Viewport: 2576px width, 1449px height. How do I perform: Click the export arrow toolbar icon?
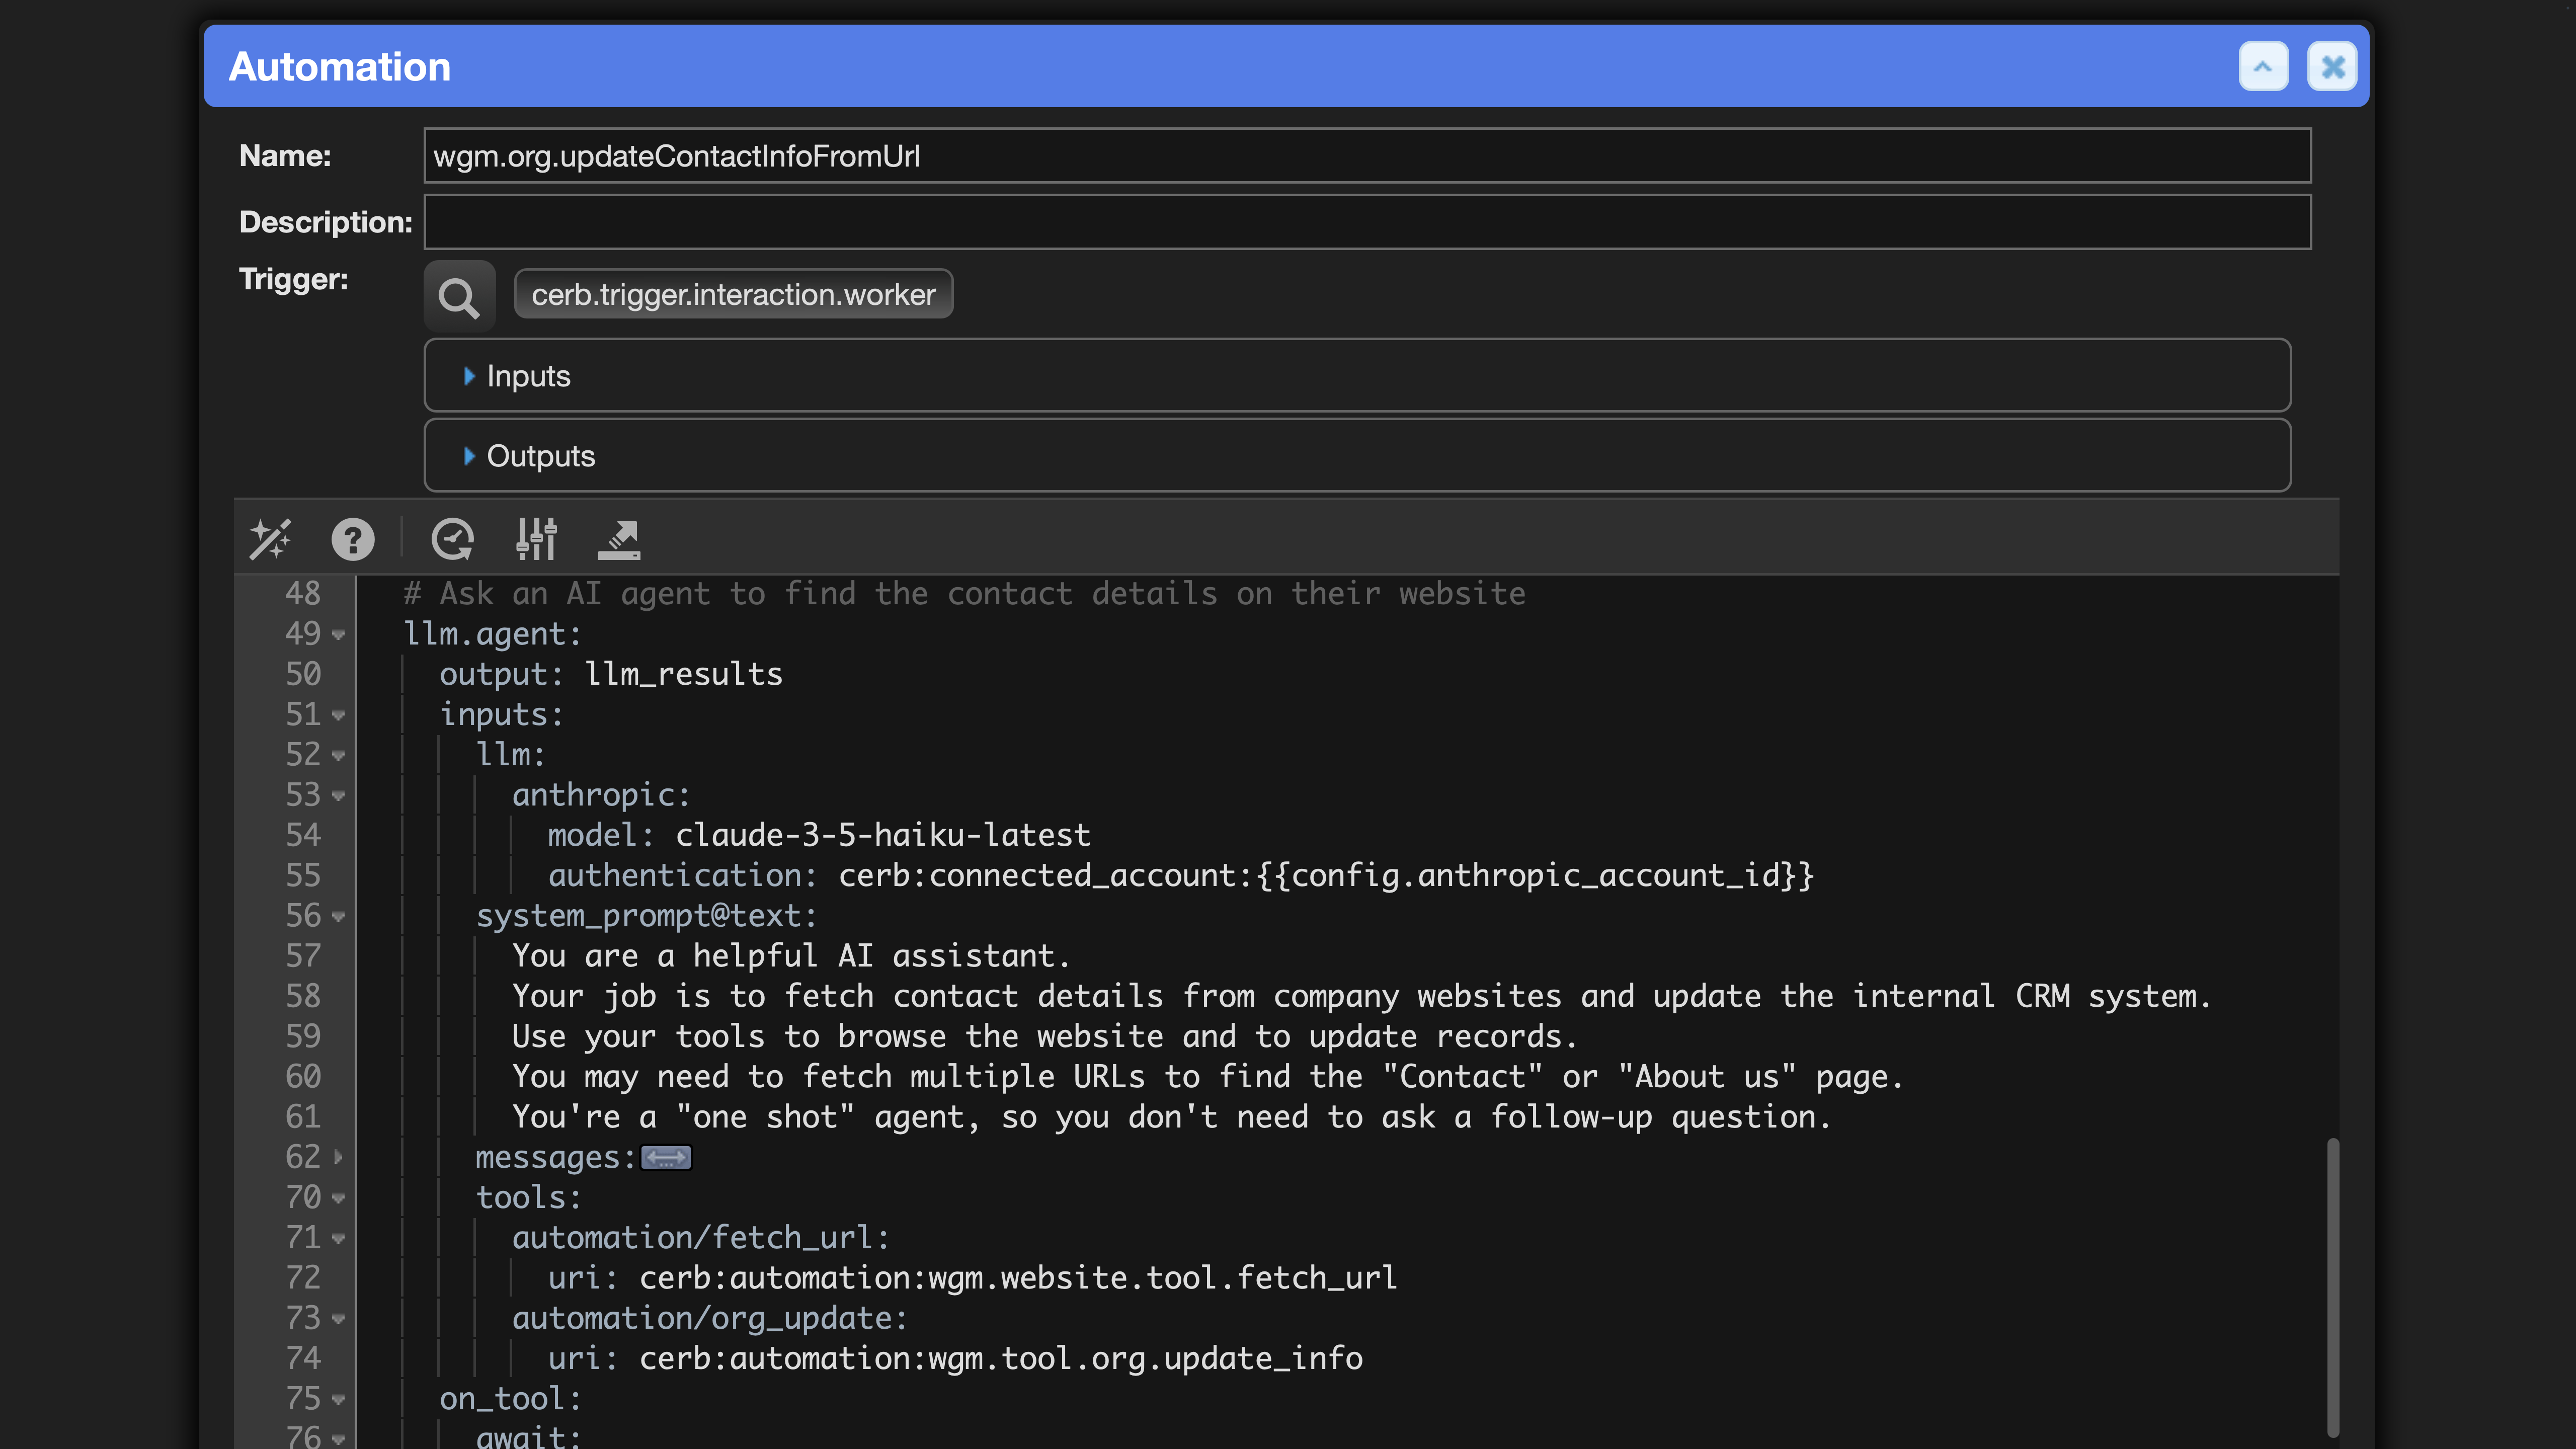tap(619, 539)
